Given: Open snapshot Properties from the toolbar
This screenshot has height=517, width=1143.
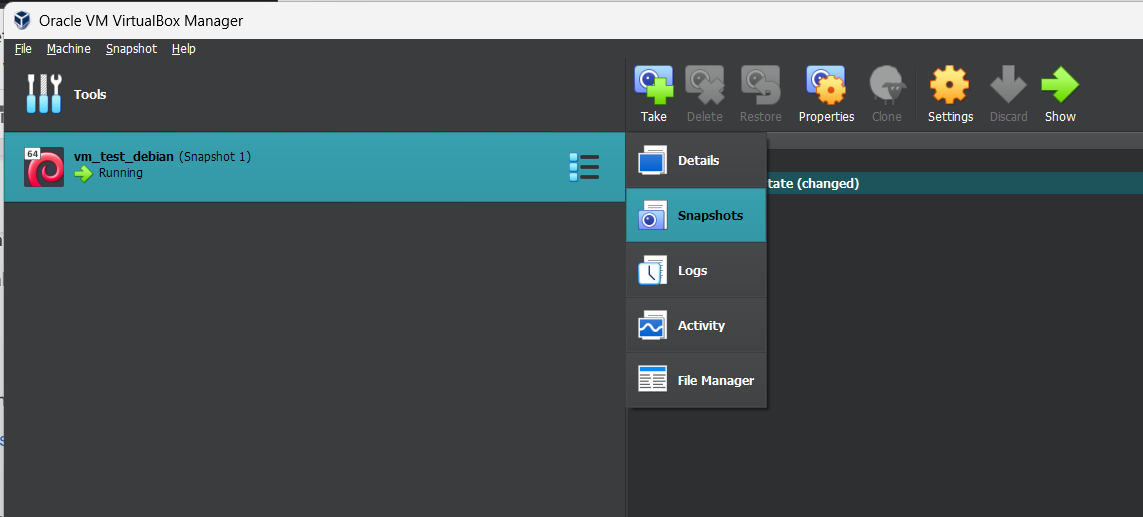Looking at the screenshot, I should (826, 87).
